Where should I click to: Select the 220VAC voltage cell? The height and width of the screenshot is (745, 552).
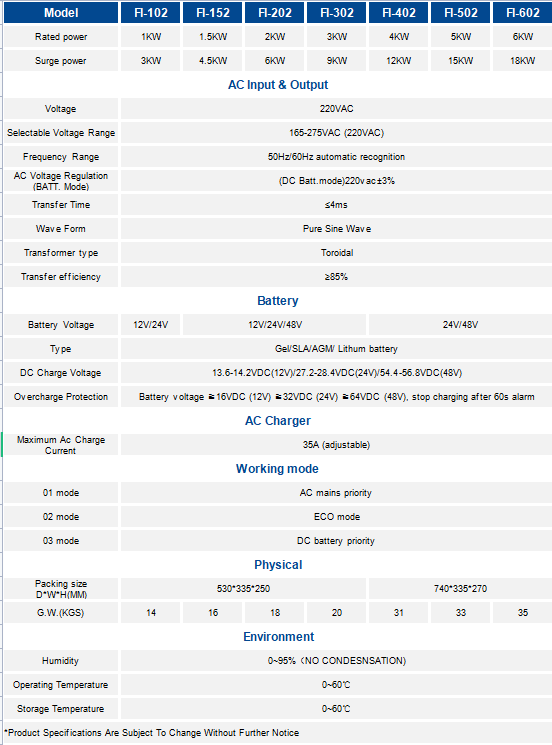[x=336, y=109]
